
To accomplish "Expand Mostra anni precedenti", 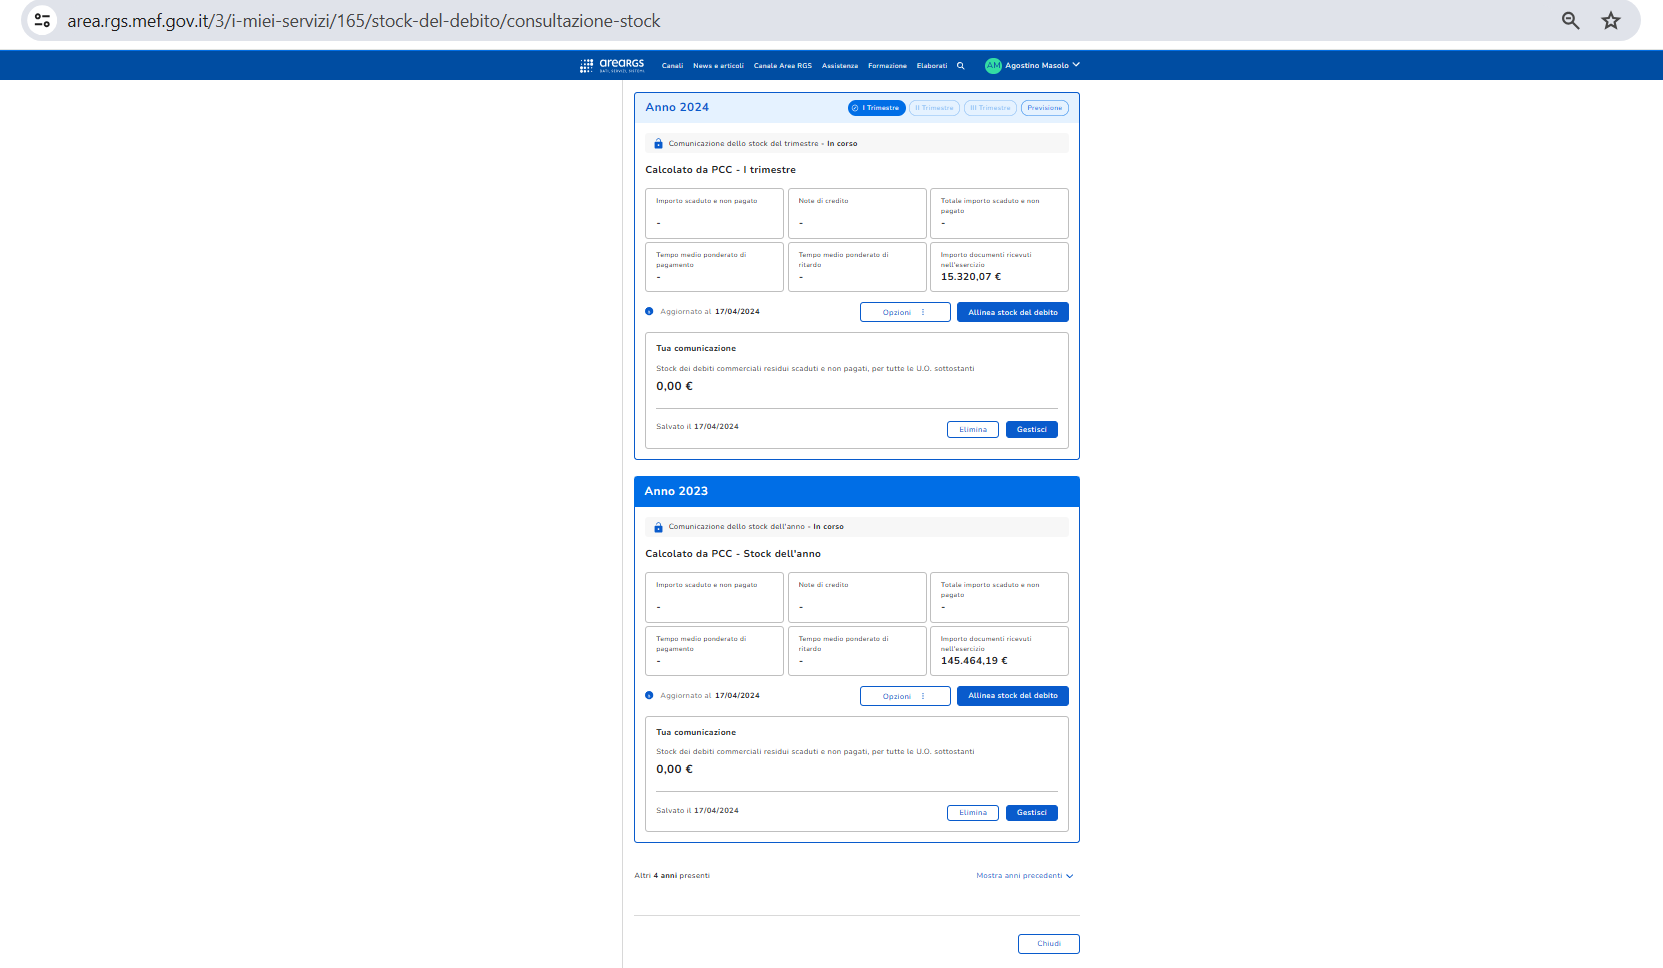I will click(x=1024, y=876).
